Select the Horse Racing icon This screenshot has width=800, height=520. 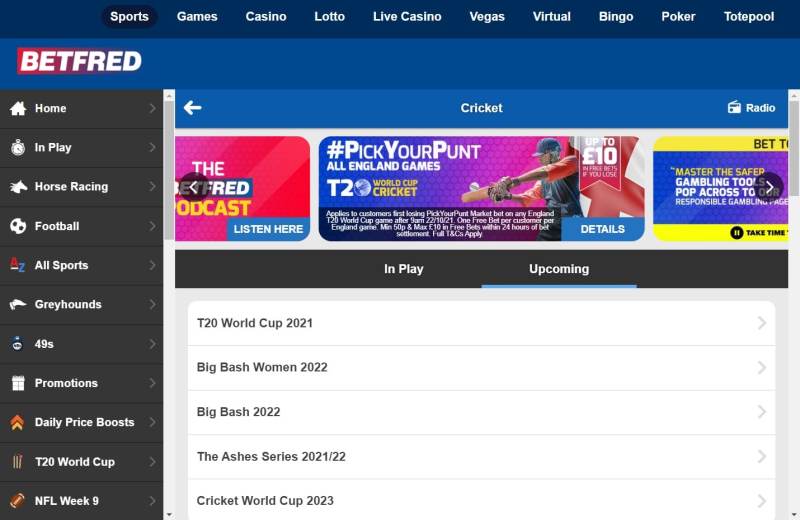point(18,187)
